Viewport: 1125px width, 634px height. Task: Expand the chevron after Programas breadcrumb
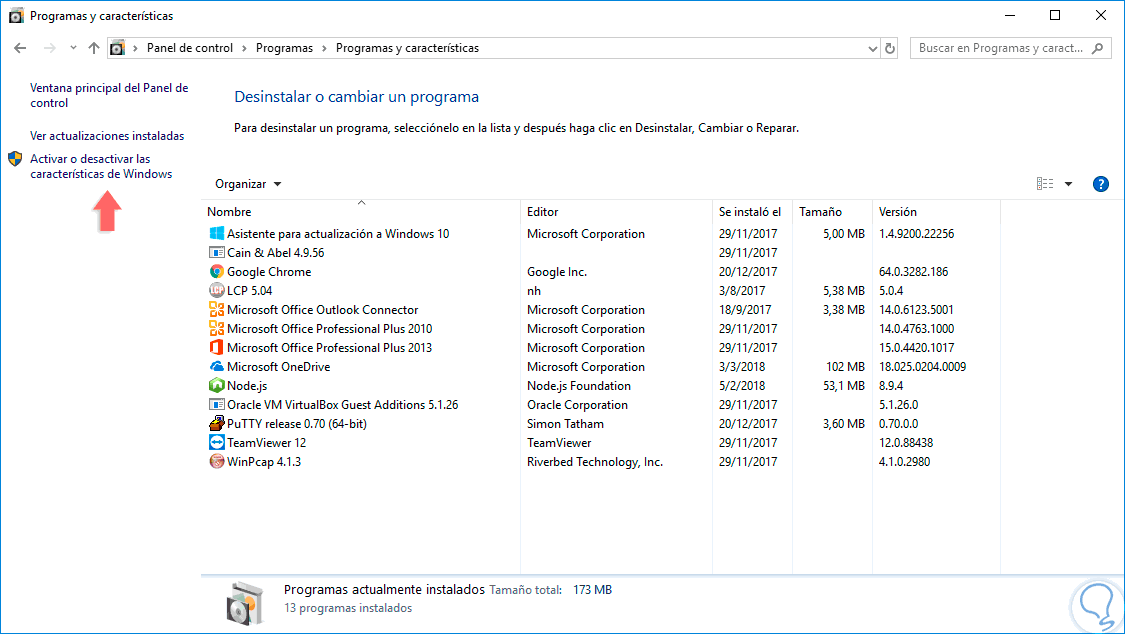[x=324, y=48]
